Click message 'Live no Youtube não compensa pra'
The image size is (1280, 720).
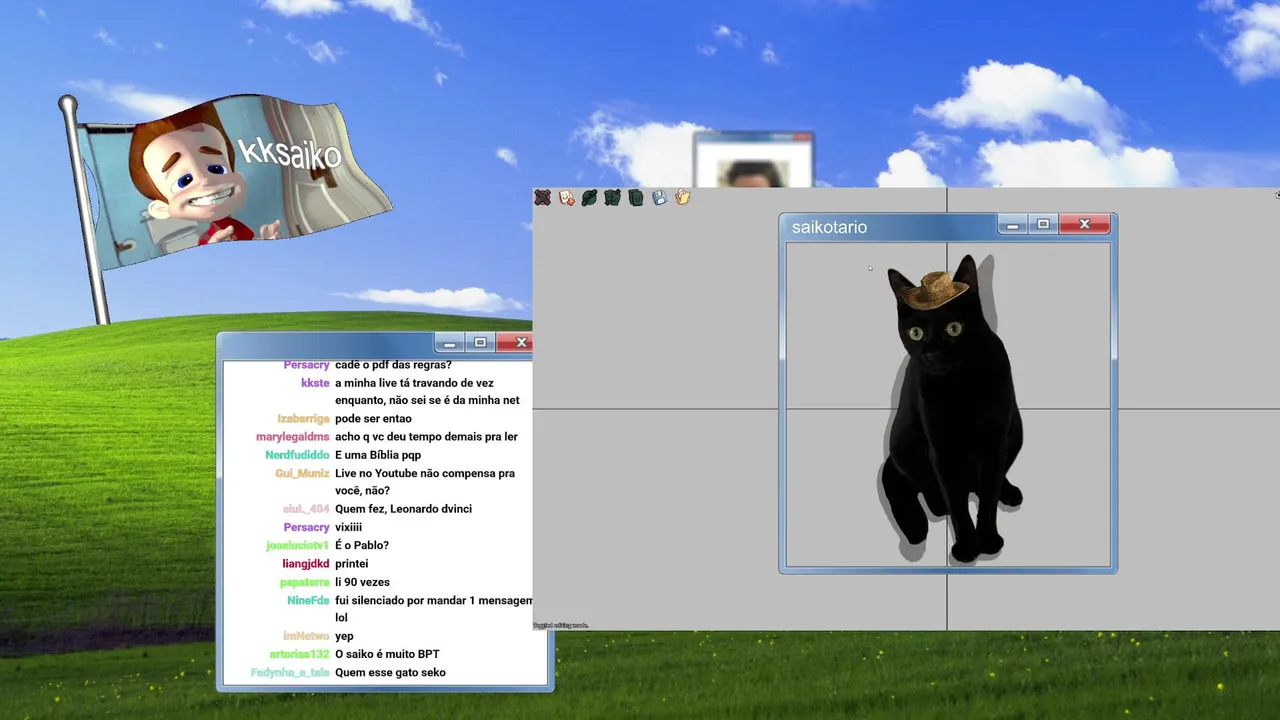[425, 473]
